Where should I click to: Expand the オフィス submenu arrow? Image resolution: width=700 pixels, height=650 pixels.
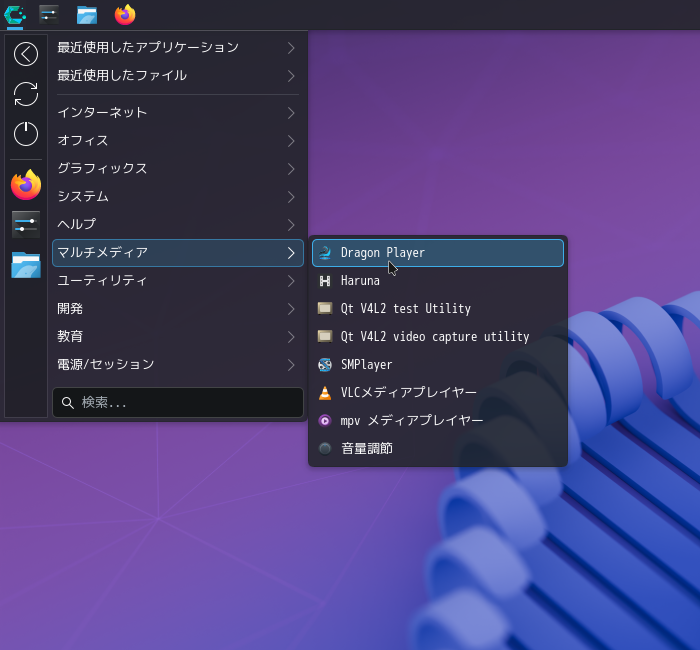(x=291, y=141)
